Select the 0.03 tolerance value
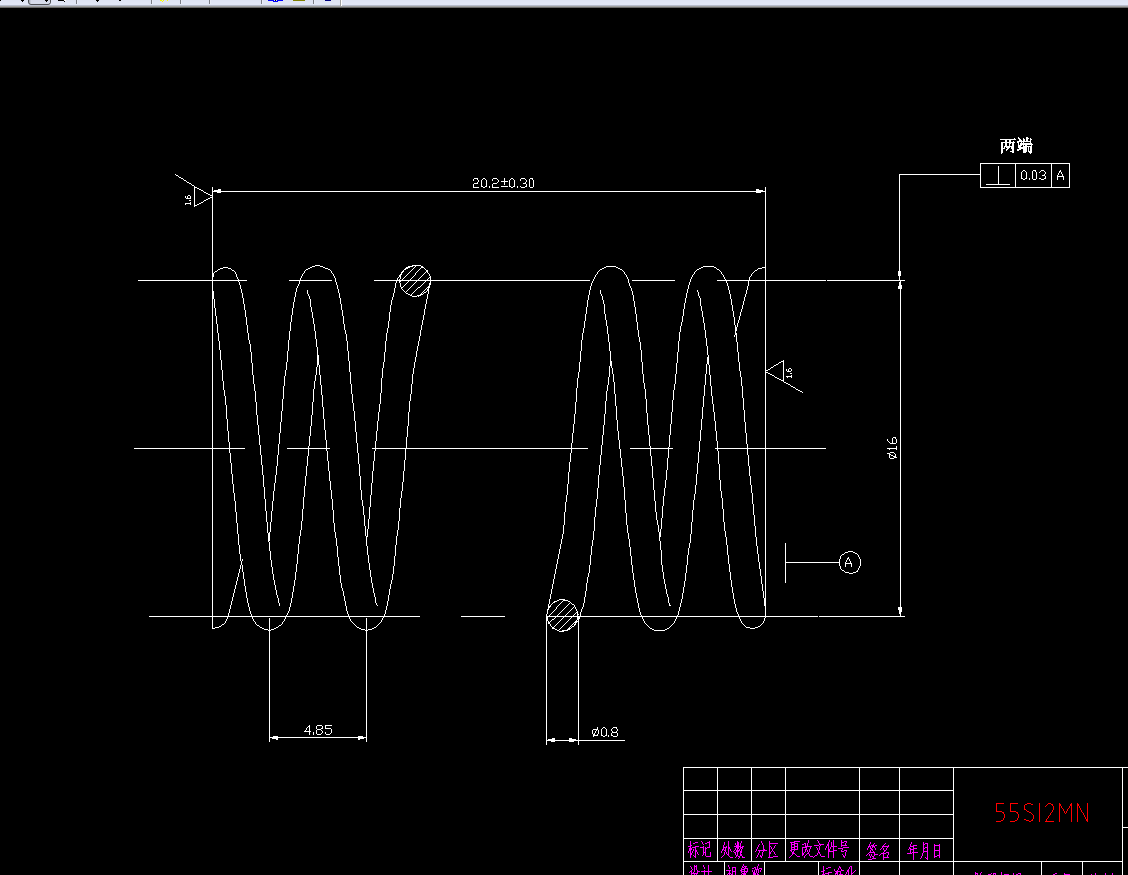This screenshot has width=1128, height=875. coord(1033,176)
